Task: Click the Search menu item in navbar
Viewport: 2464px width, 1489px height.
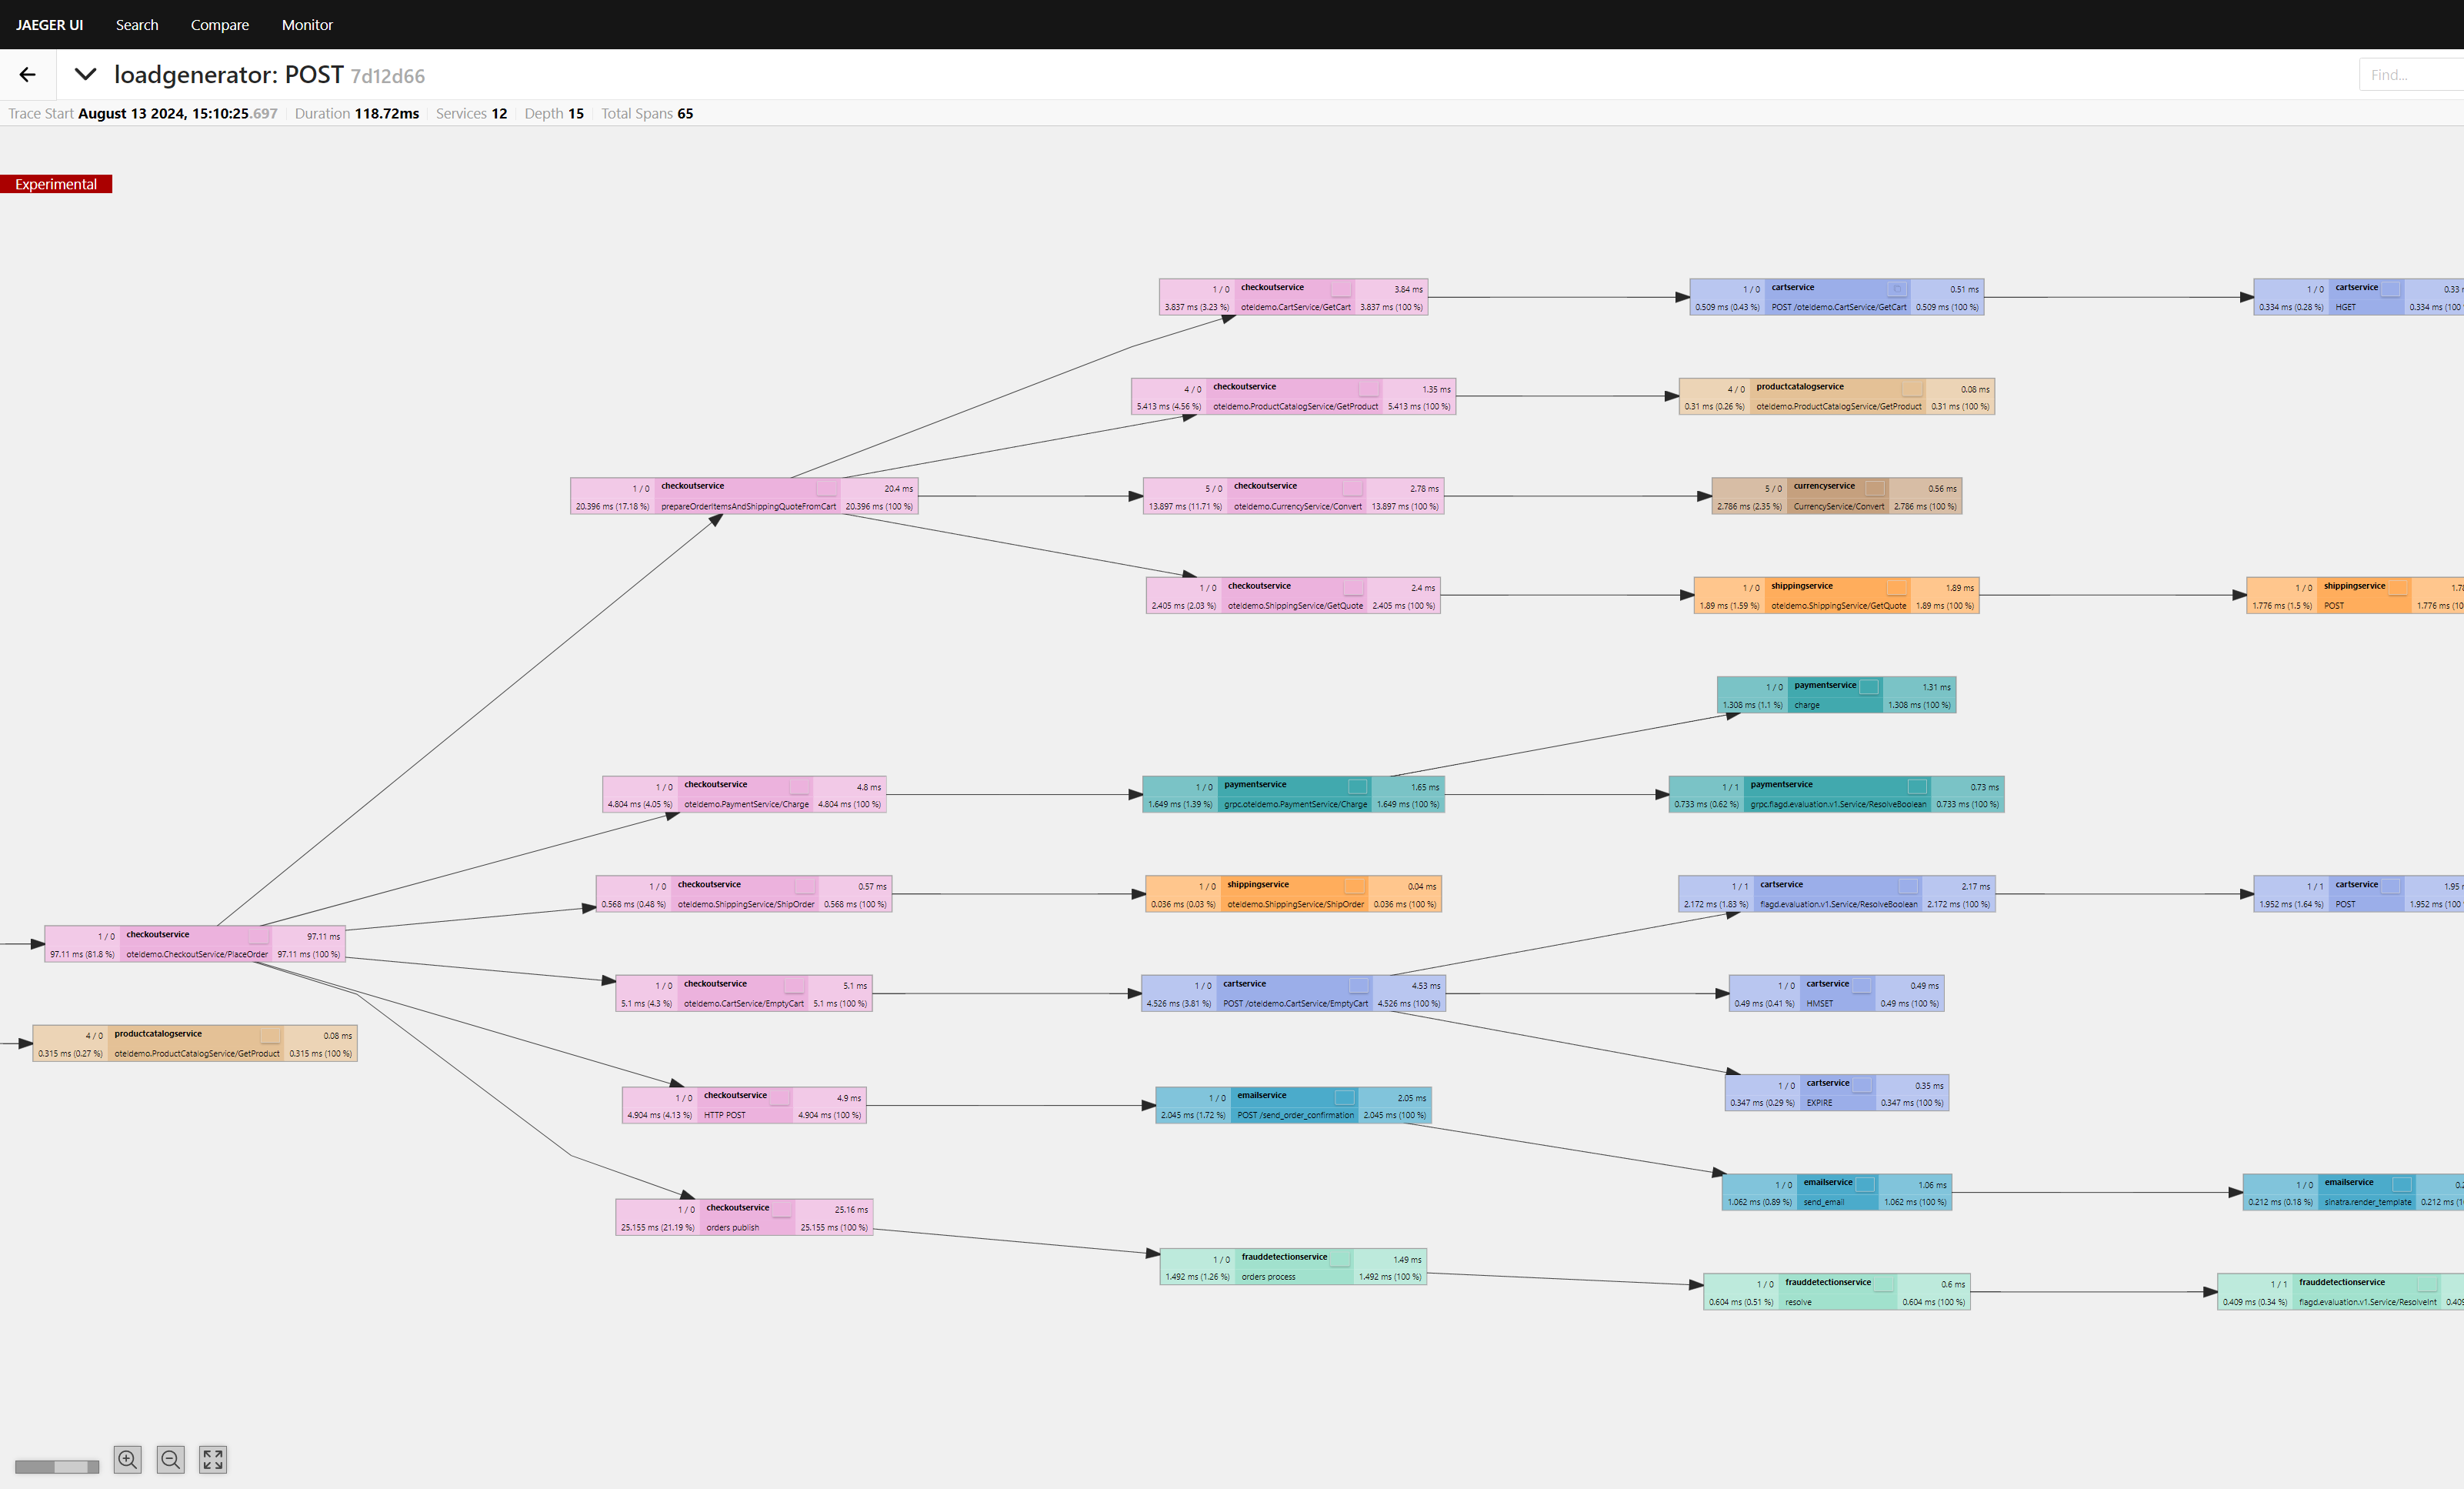Action: tap(137, 25)
